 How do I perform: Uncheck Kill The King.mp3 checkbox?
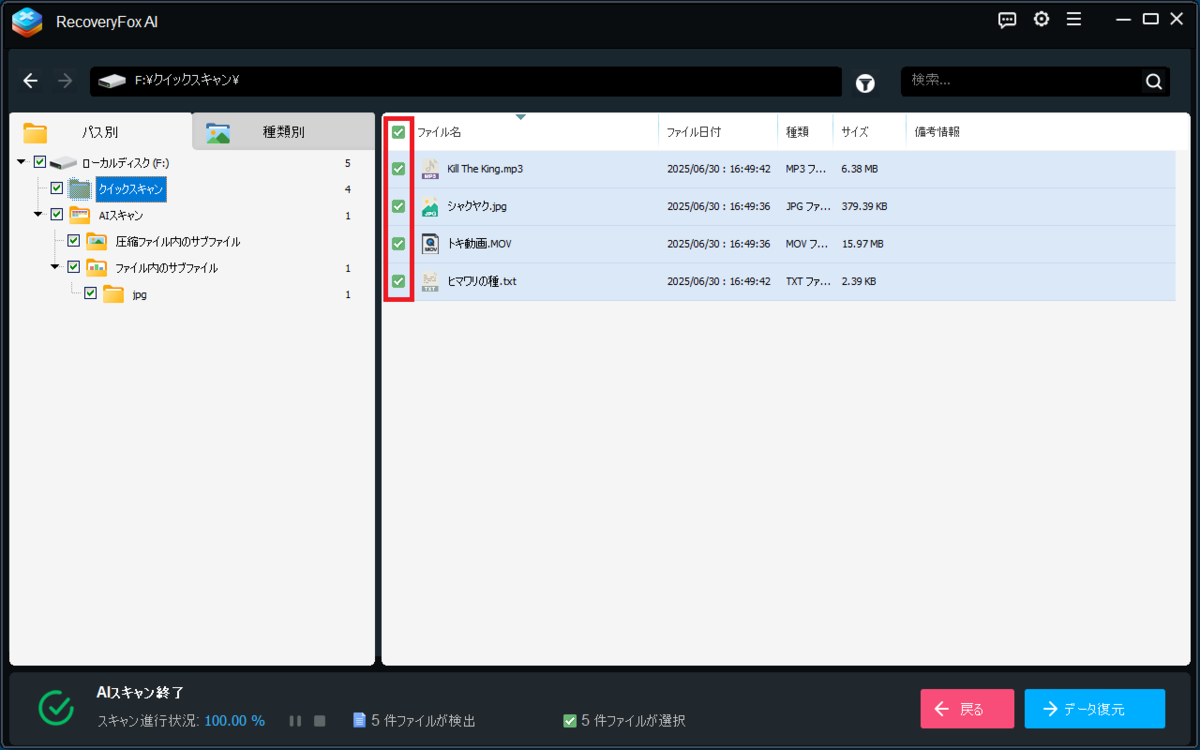(398, 169)
